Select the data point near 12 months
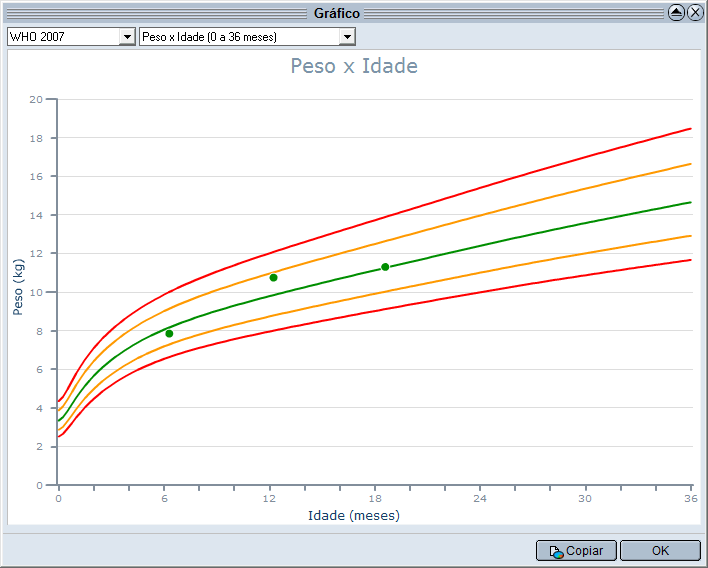 pos(273,278)
